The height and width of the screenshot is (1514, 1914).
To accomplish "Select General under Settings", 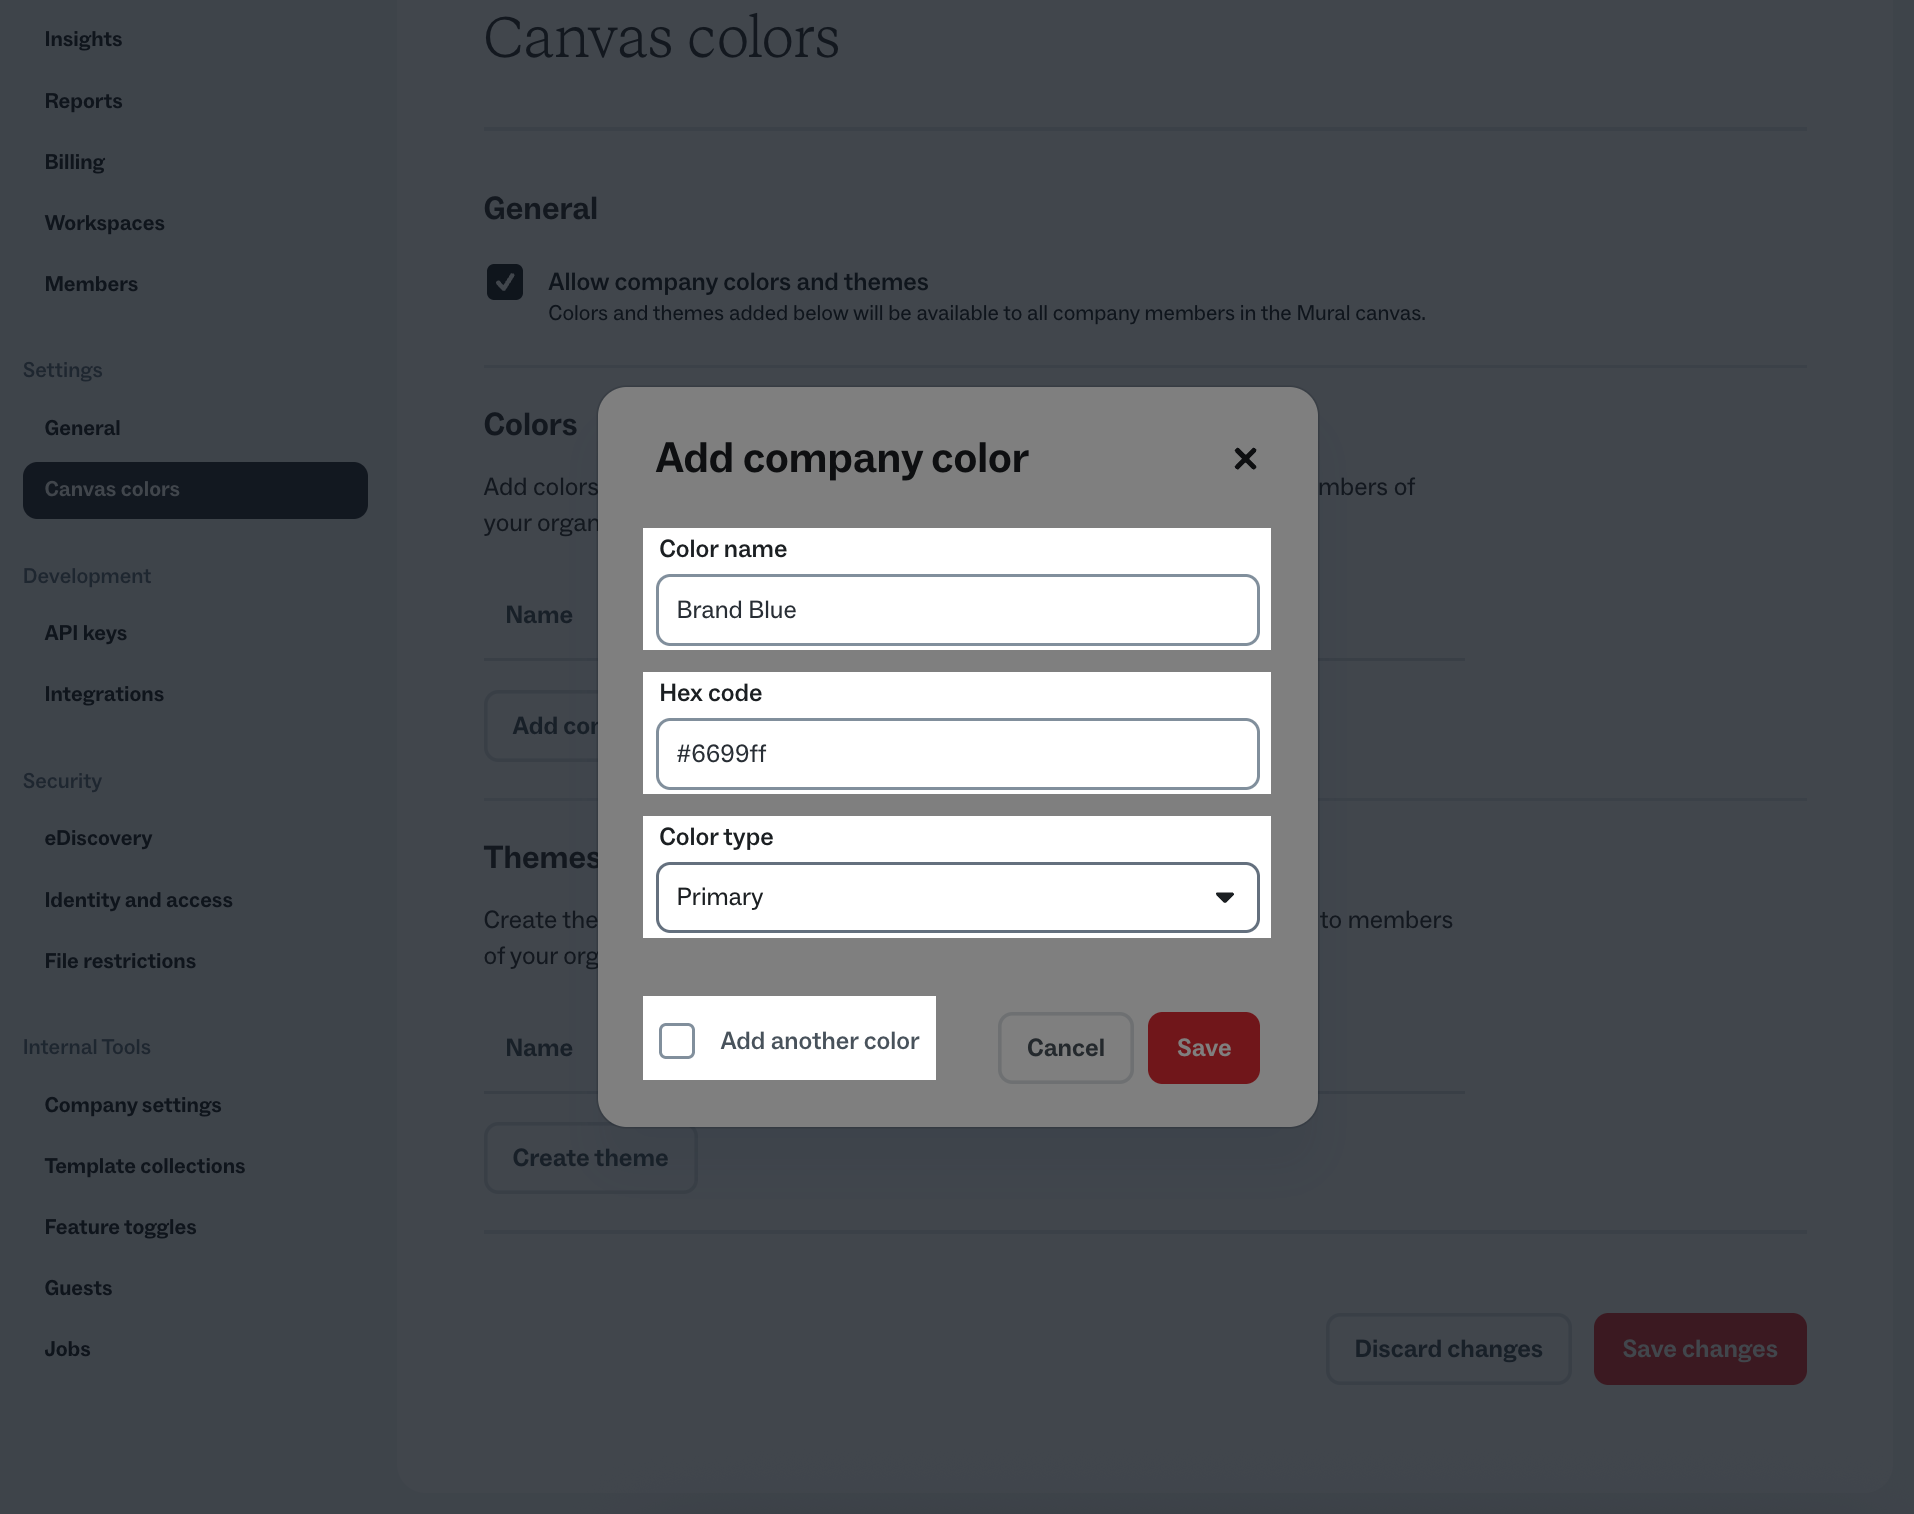I will [82, 428].
